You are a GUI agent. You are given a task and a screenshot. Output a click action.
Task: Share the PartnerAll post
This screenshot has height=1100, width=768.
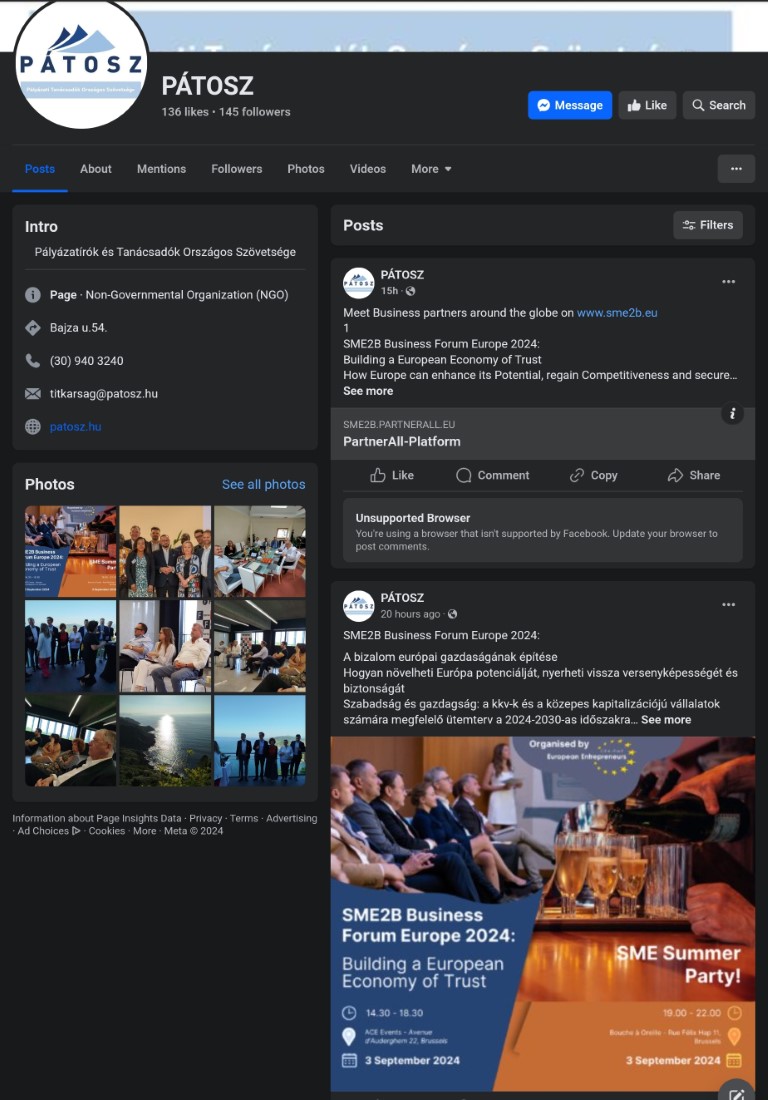[694, 475]
